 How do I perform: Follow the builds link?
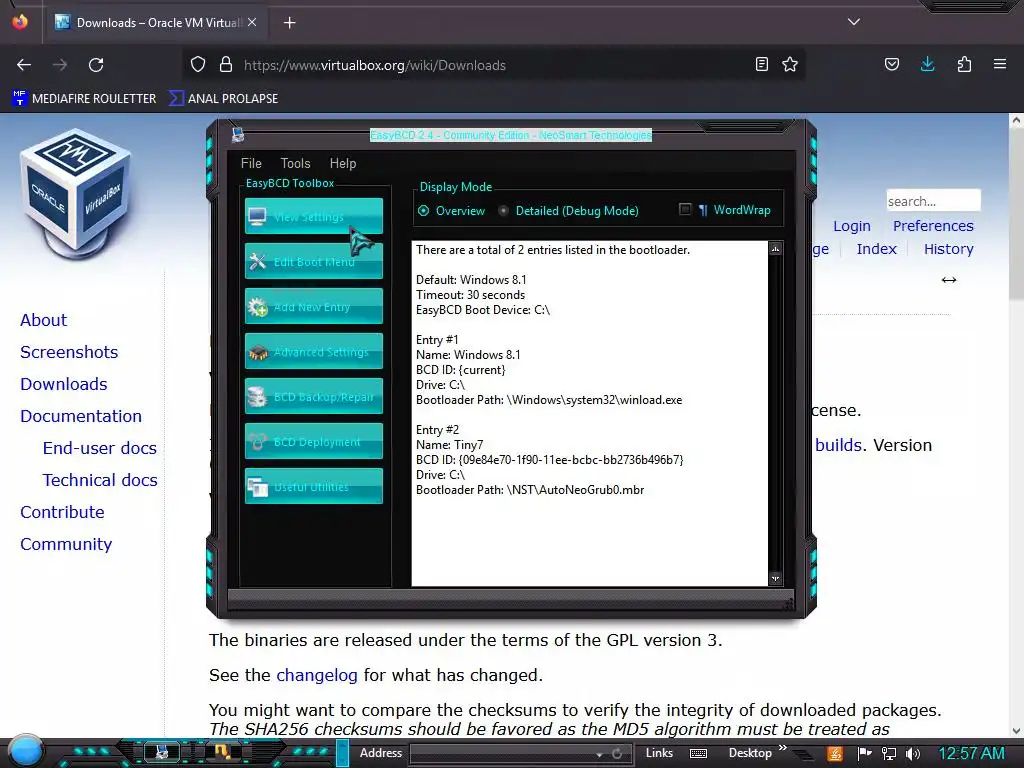coord(839,445)
